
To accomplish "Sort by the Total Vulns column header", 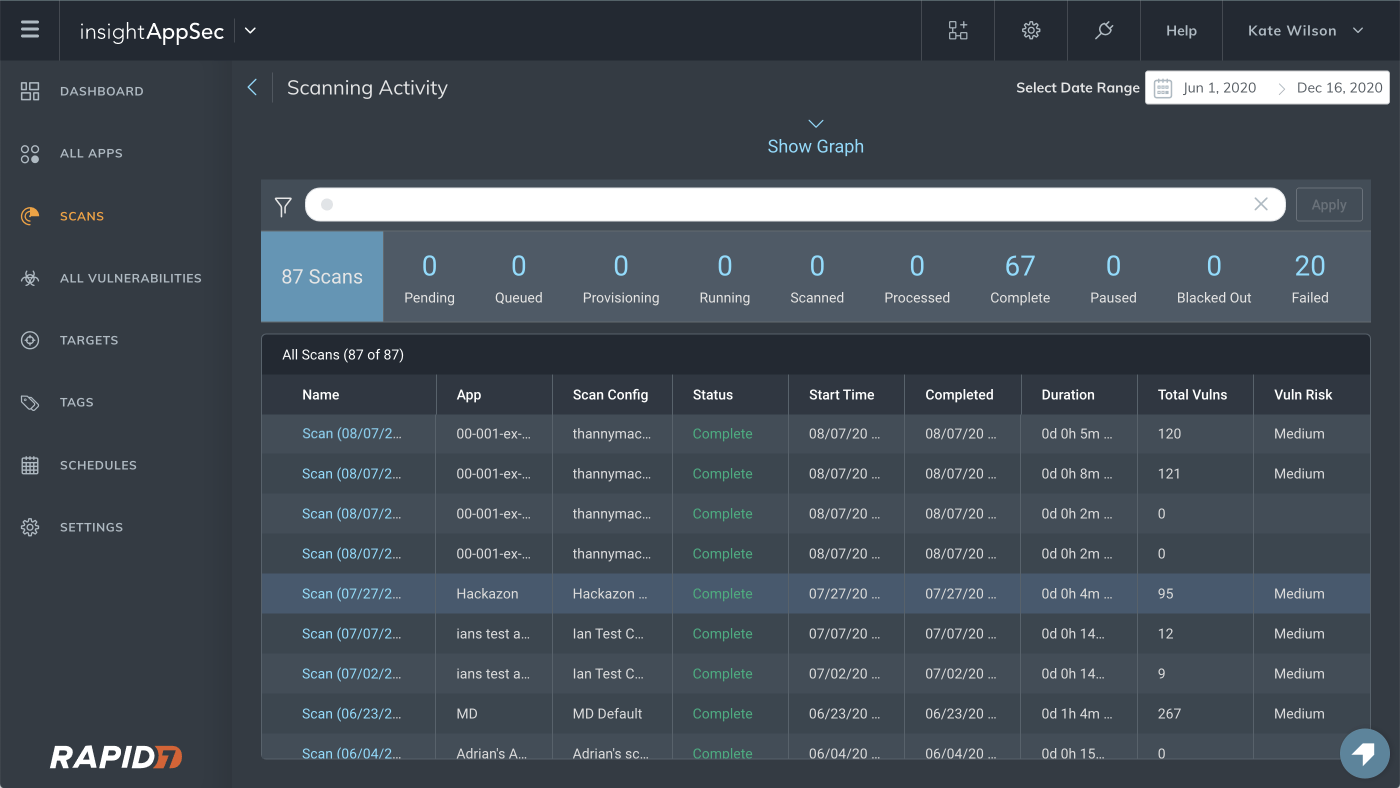I will click(1193, 395).
